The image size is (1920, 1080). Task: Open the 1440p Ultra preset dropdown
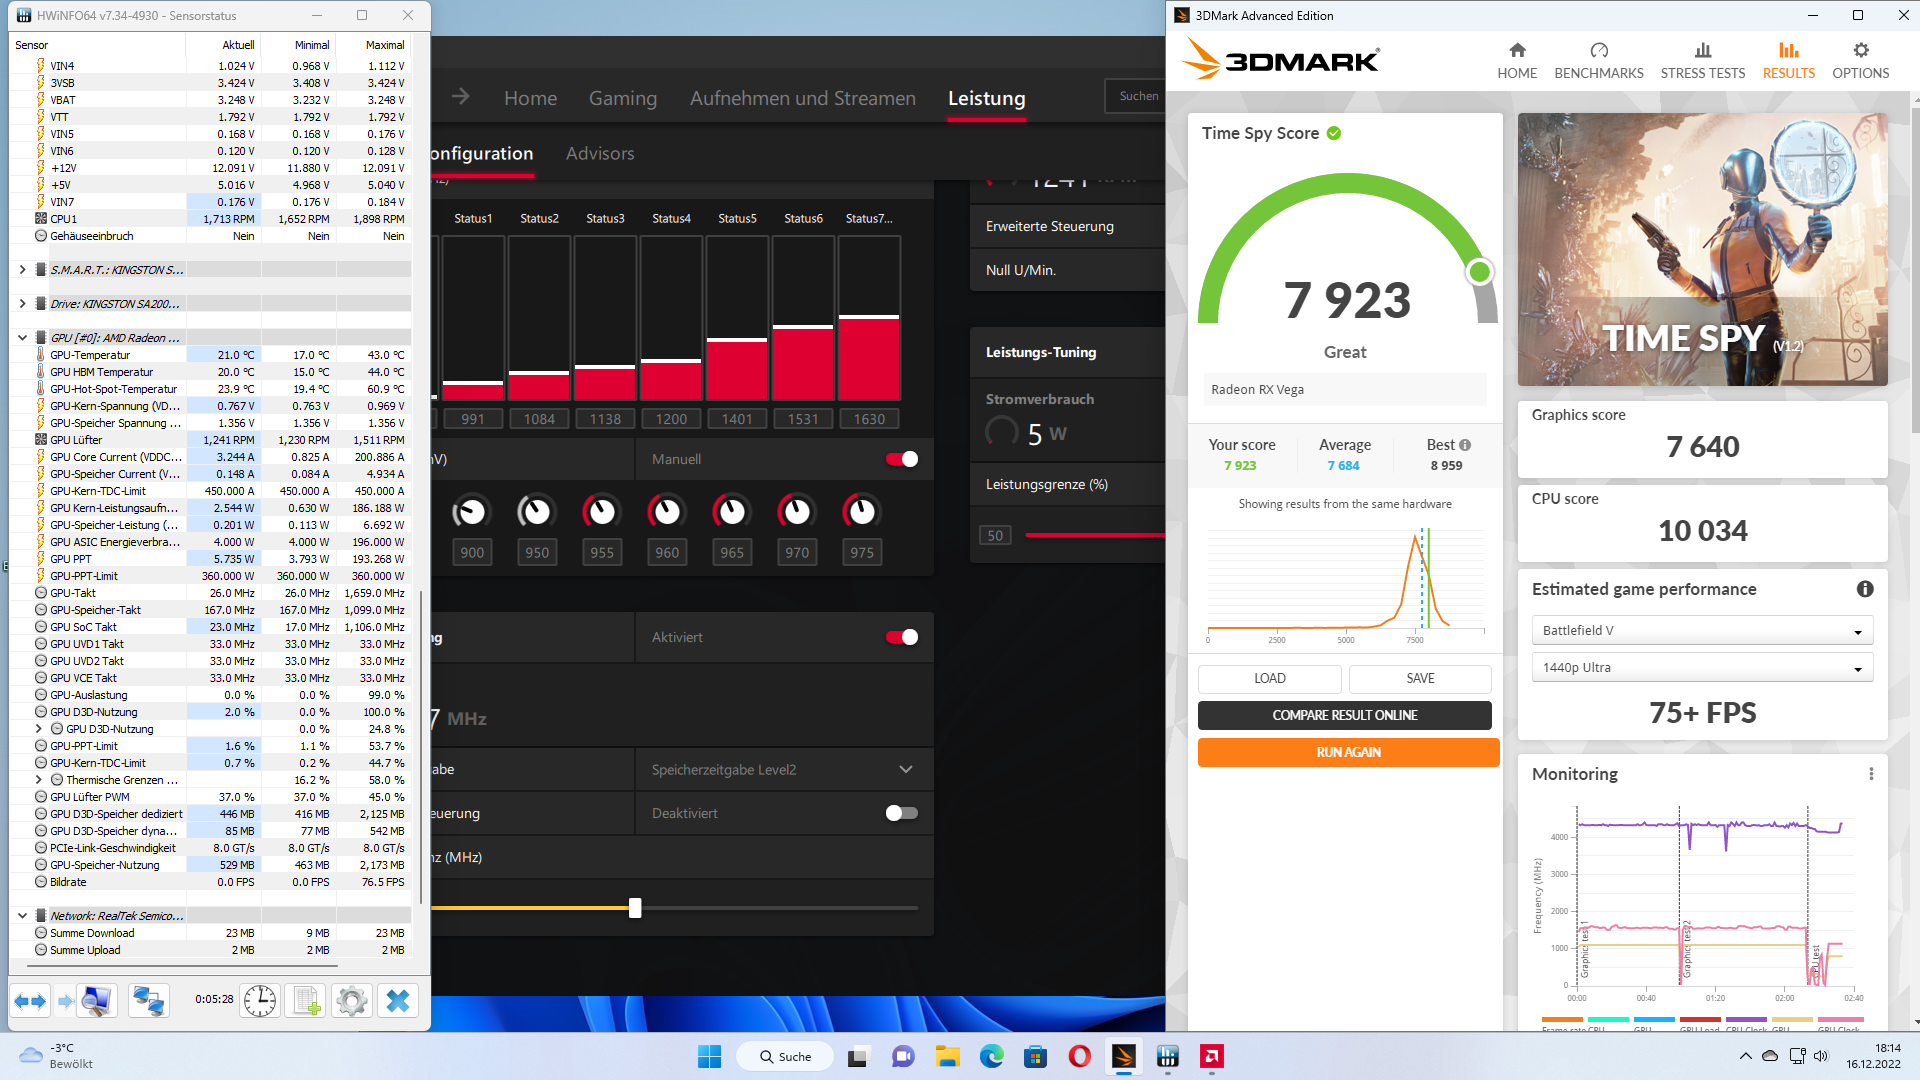[1702, 668]
